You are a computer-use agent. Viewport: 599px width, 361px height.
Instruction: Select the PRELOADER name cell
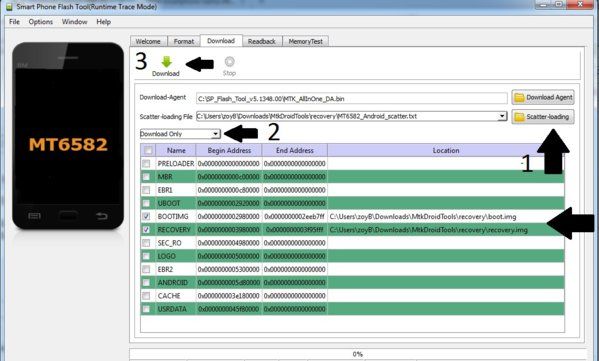[176, 164]
